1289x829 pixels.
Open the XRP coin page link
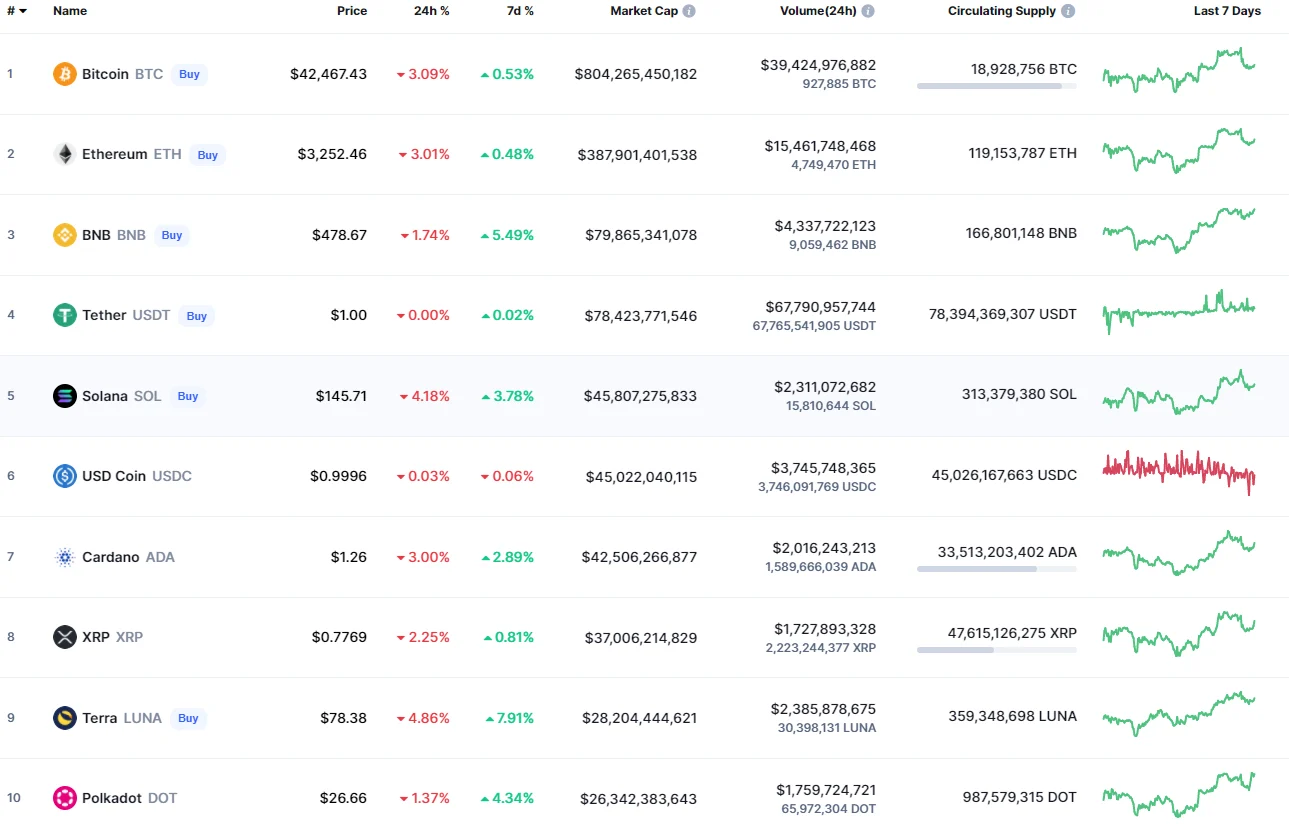96,637
